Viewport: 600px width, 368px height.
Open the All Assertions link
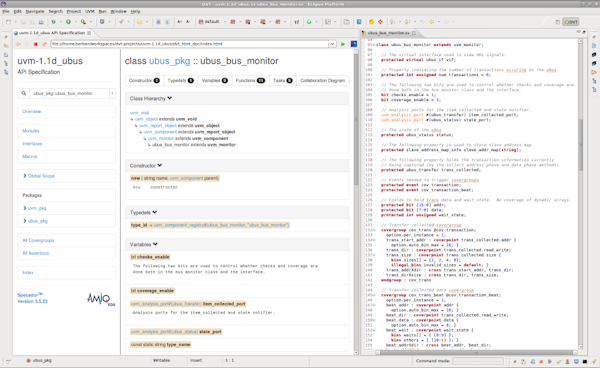click(36, 253)
